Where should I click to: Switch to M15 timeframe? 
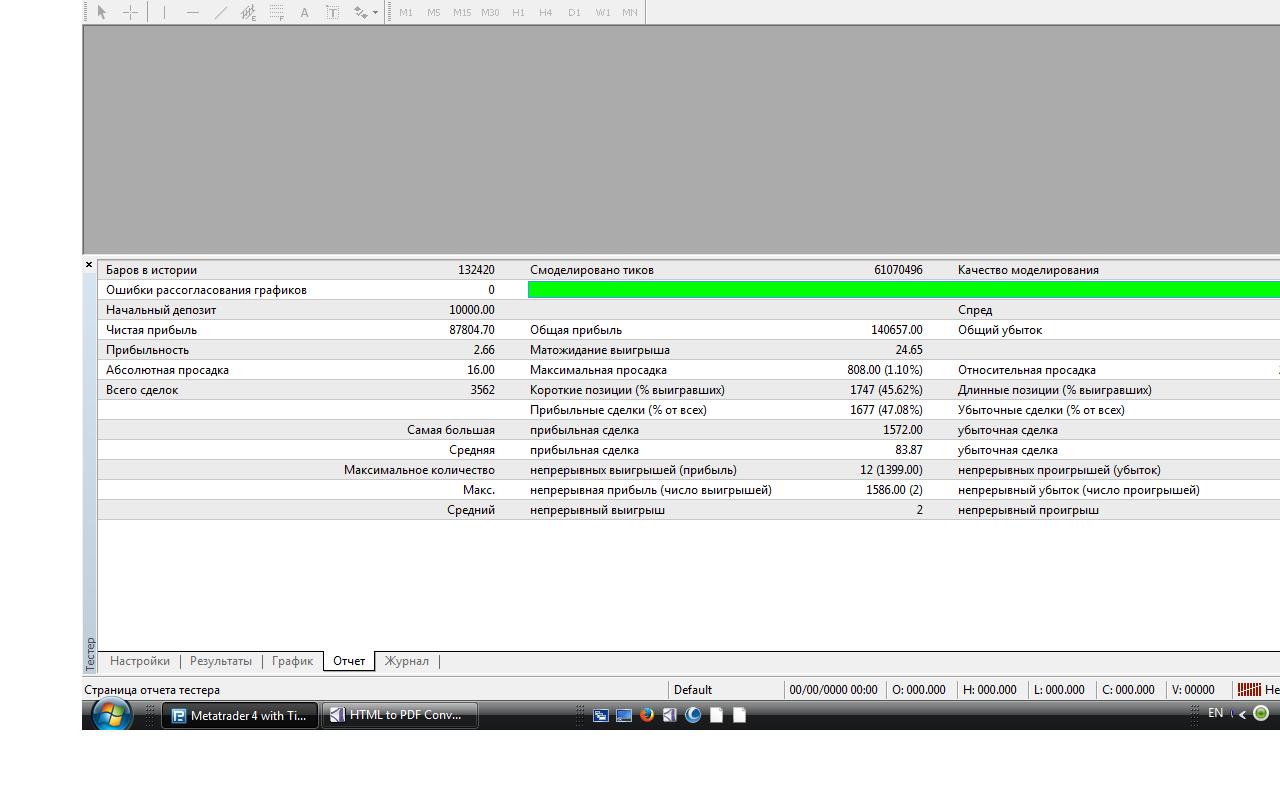pyautogui.click(x=461, y=12)
